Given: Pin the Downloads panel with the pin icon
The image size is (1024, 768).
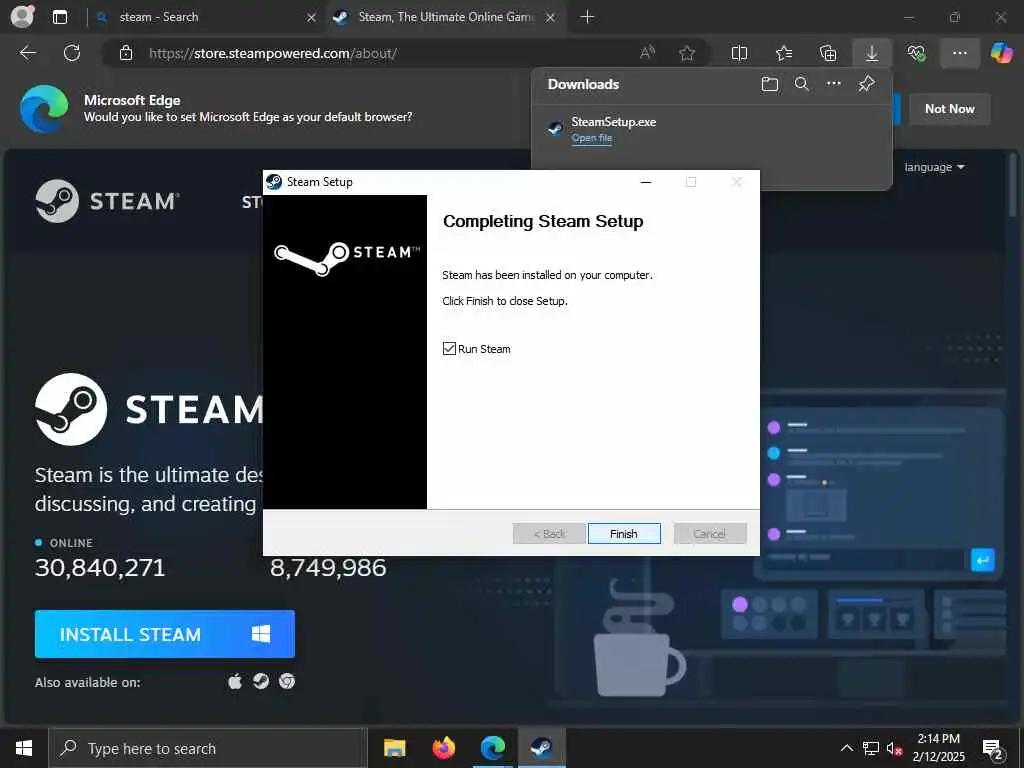Looking at the screenshot, I should coord(867,84).
